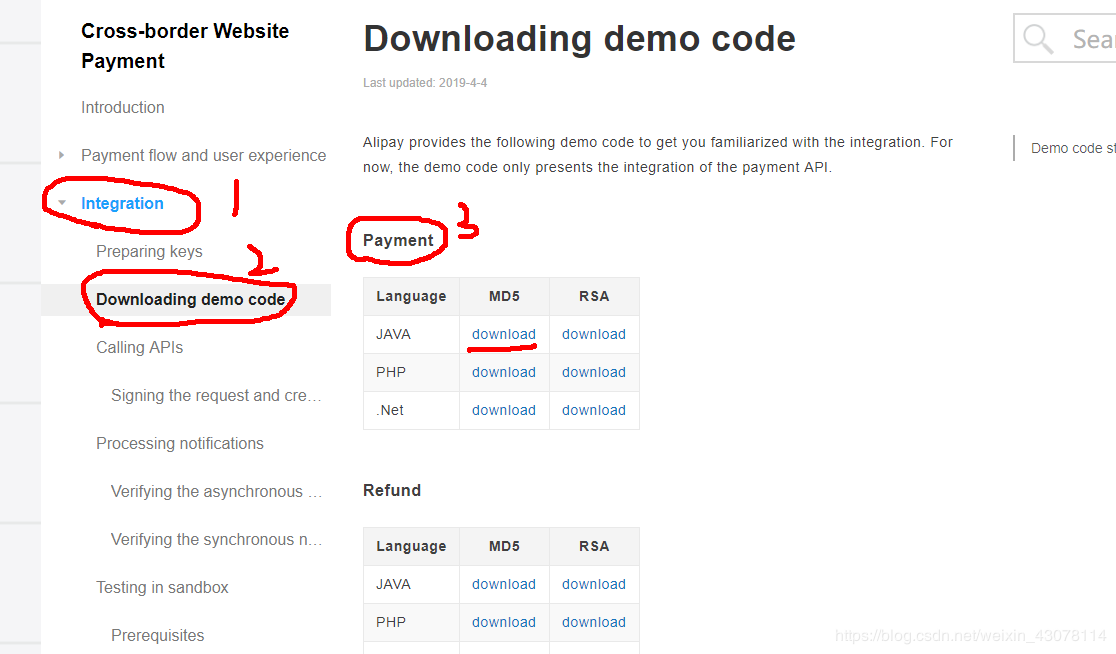The image size is (1116, 654).
Task: Download Refund PHP MD5 demo
Action: [504, 622]
